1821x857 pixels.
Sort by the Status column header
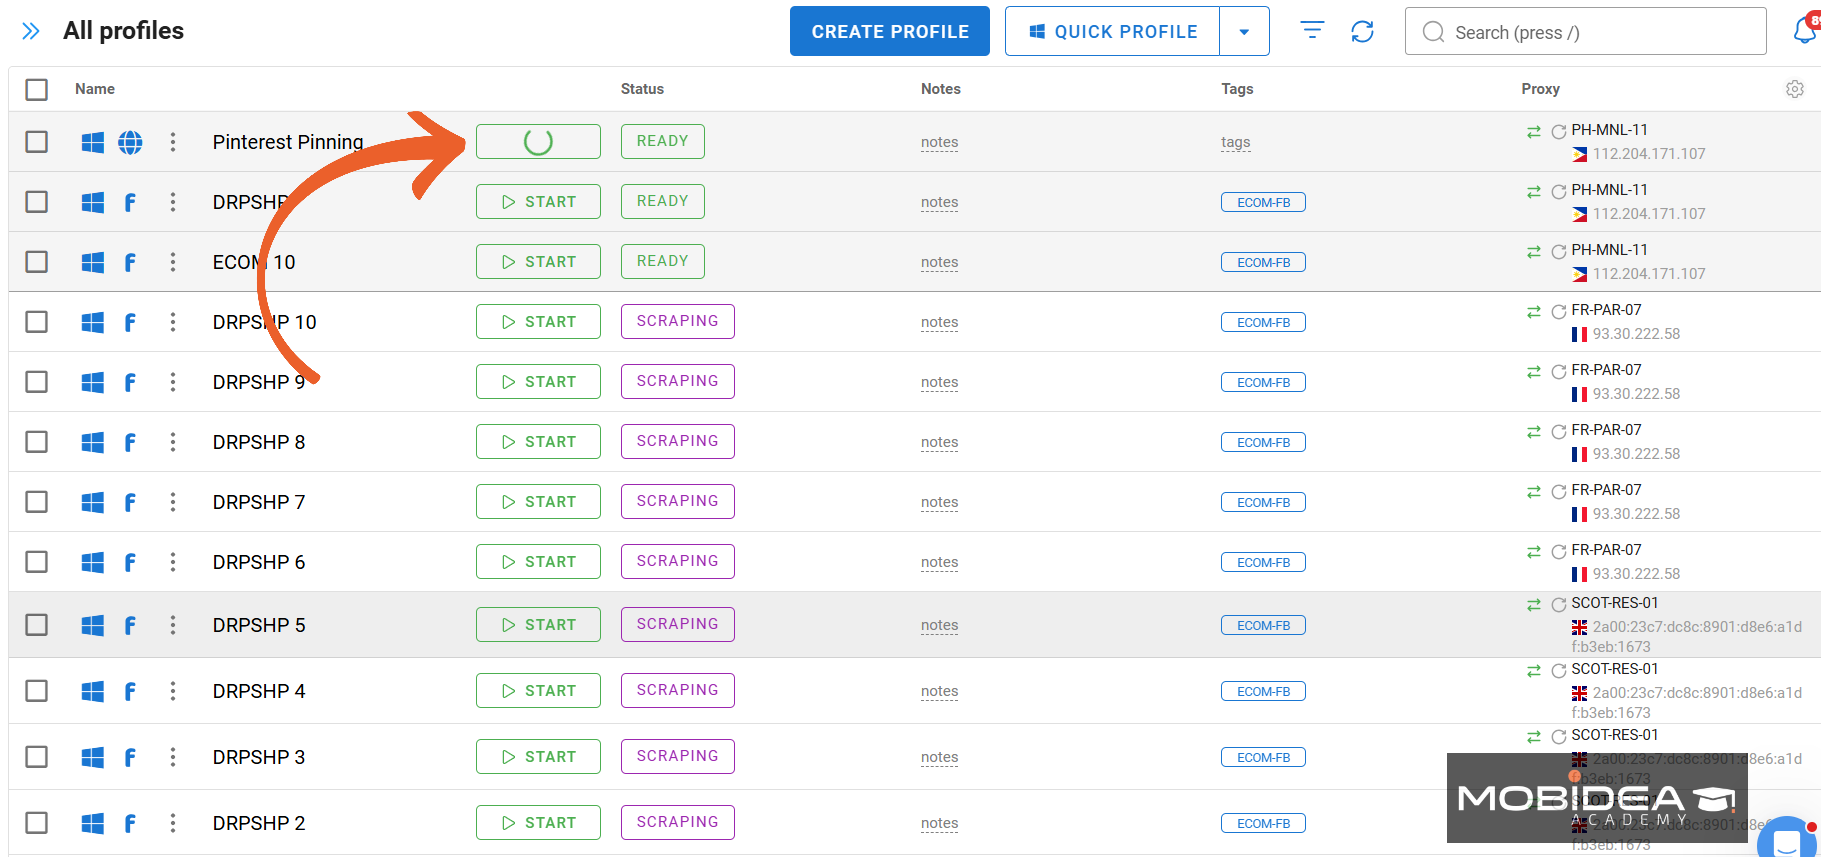[x=642, y=89]
